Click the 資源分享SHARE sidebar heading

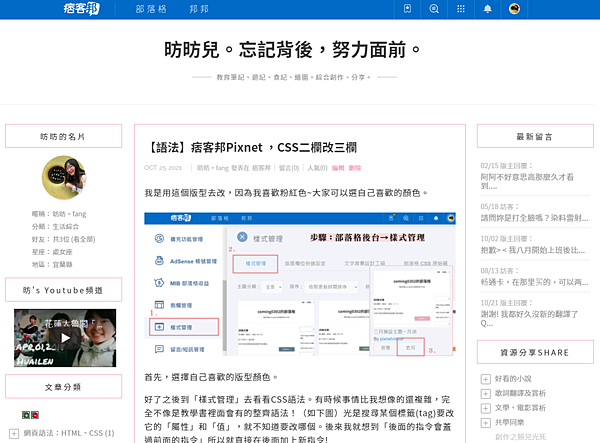535,352
